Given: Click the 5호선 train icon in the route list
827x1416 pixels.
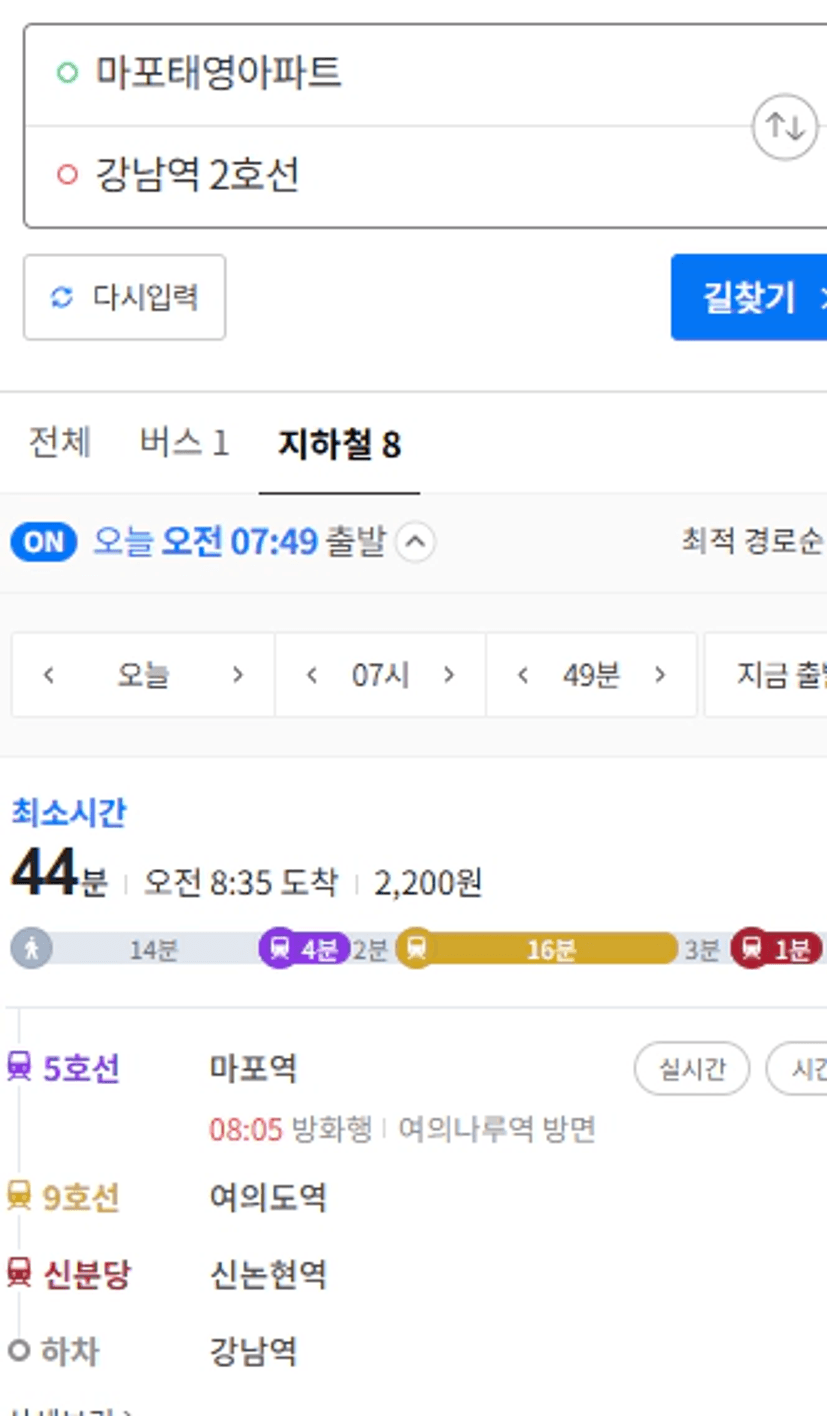Looking at the screenshot, I should 19,1067.
